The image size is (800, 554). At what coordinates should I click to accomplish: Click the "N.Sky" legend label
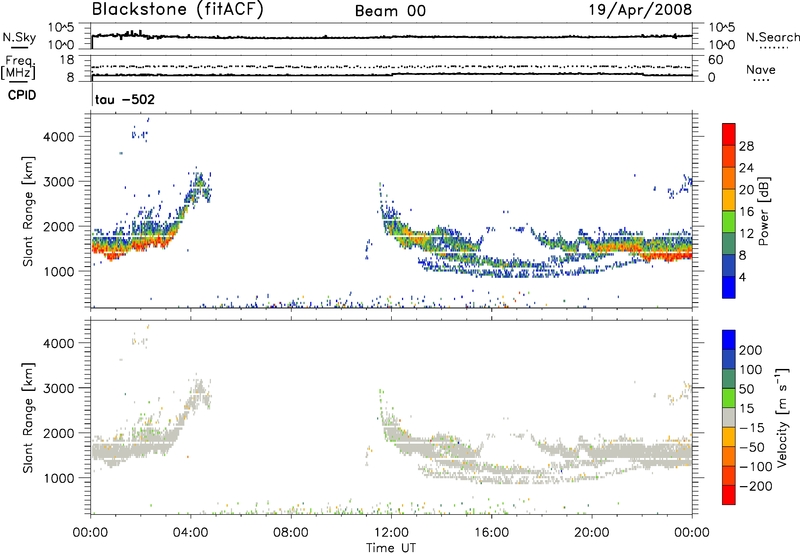tap(19, 37)
